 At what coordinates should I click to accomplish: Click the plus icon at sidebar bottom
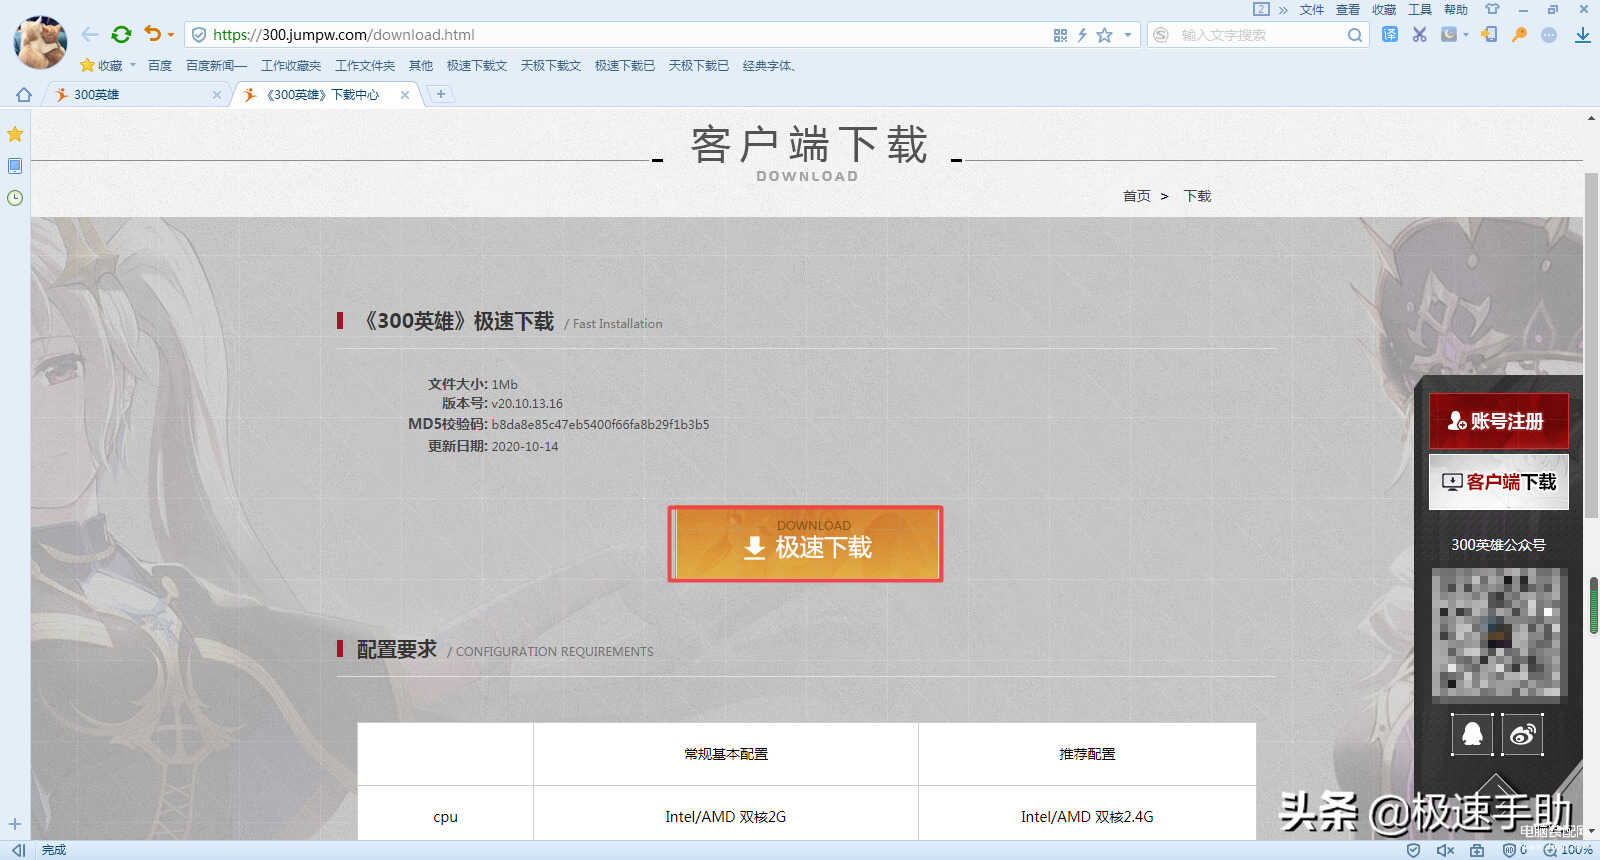(x=15, y=824)
